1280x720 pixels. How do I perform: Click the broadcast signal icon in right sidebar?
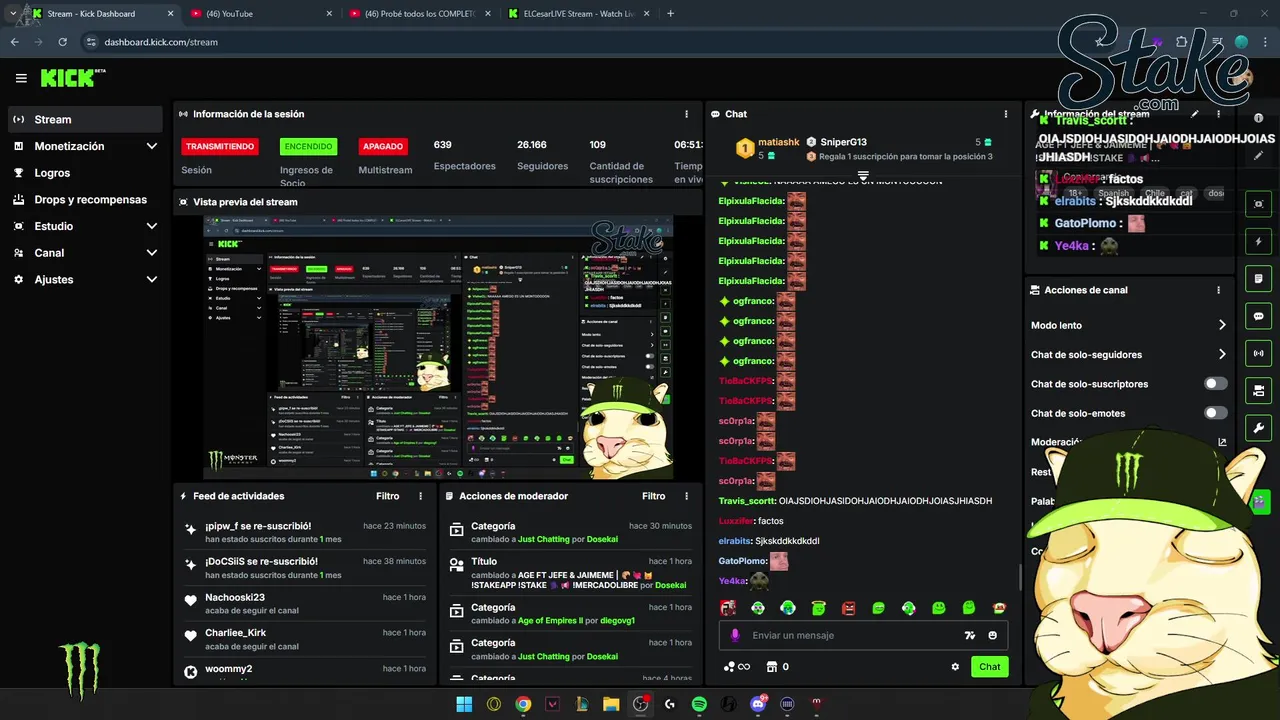click(1259, 353)
